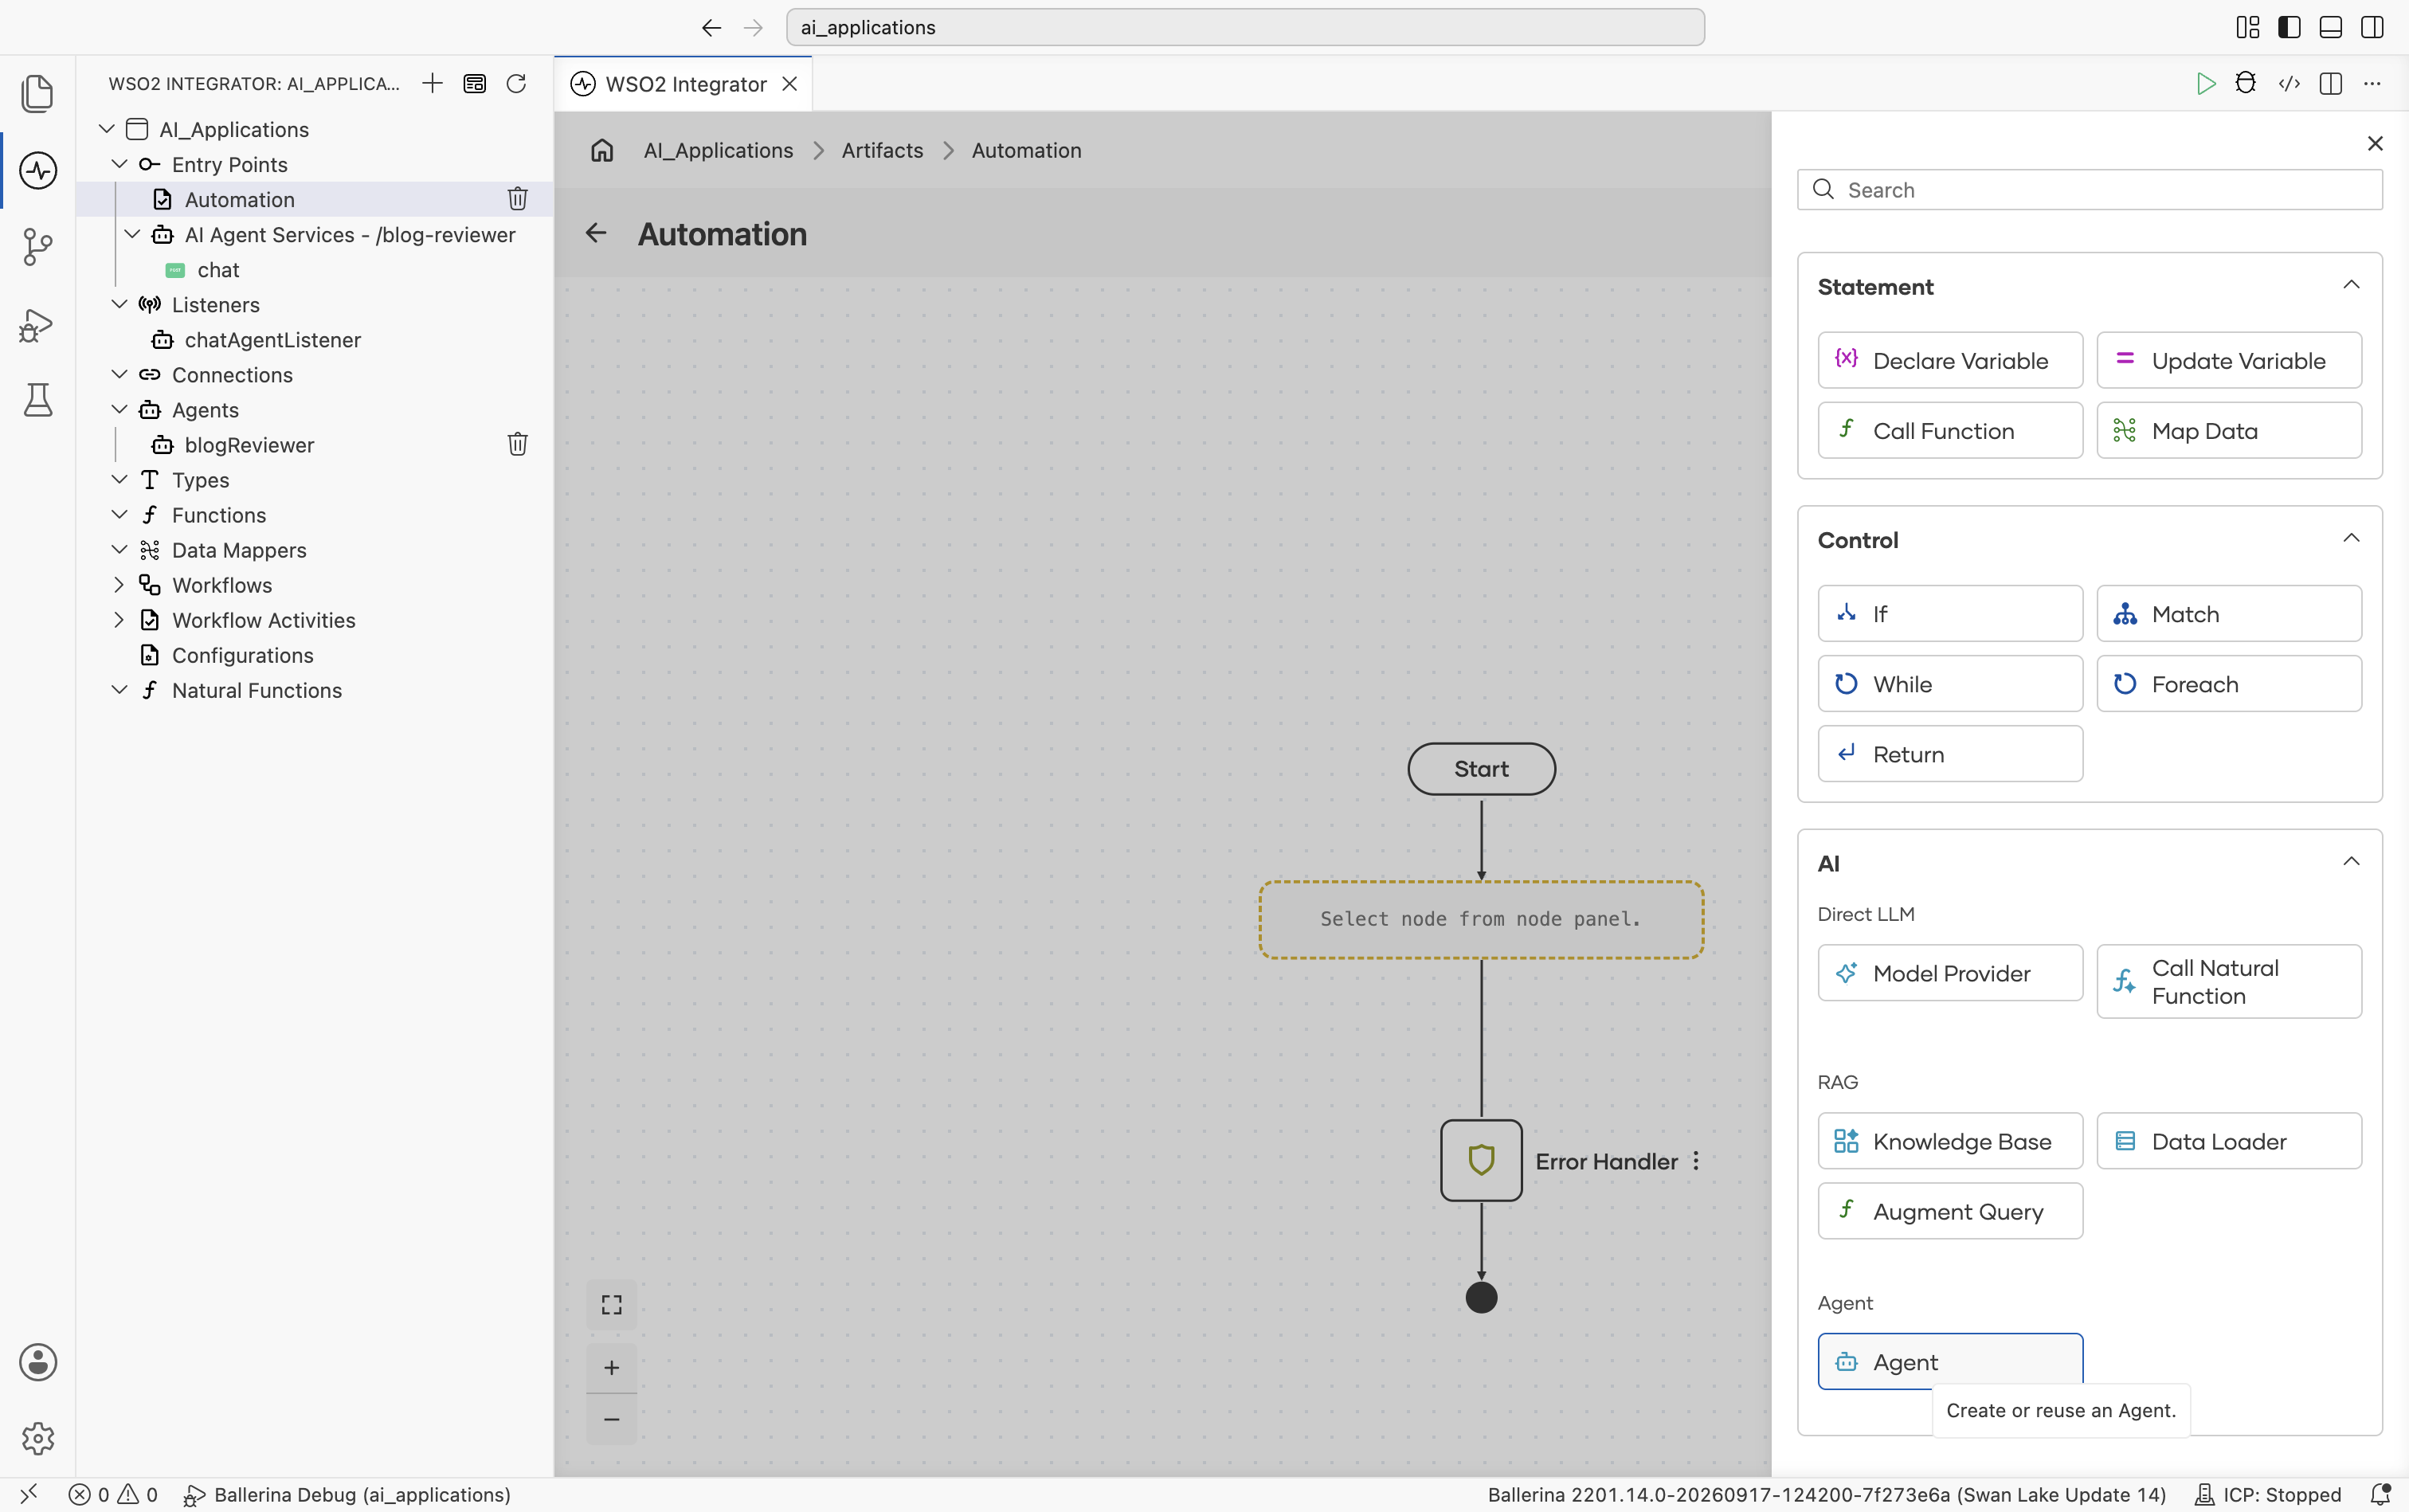Open Artifacts in the breadcrumb
The image size is (2409, 1512).
pyautogui.click(x=882, y=150)
